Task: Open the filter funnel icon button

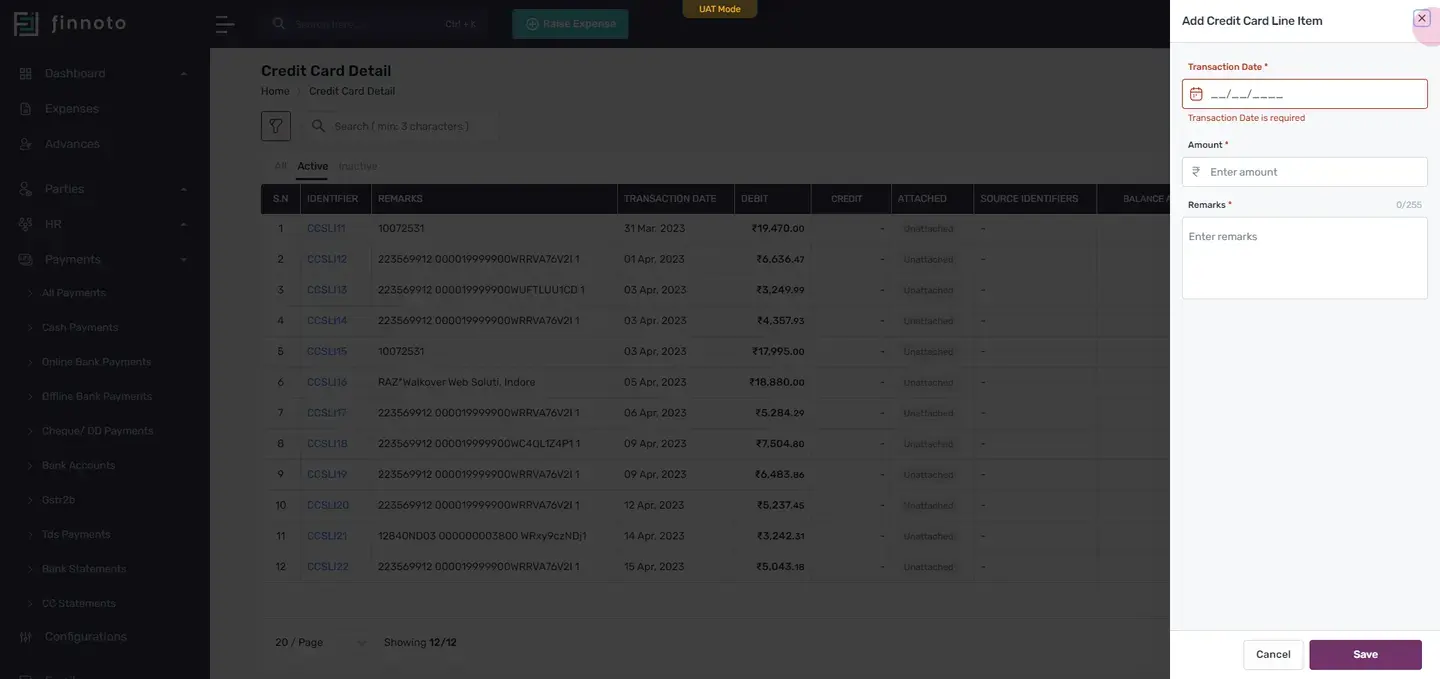Action: tap(276, 126)
